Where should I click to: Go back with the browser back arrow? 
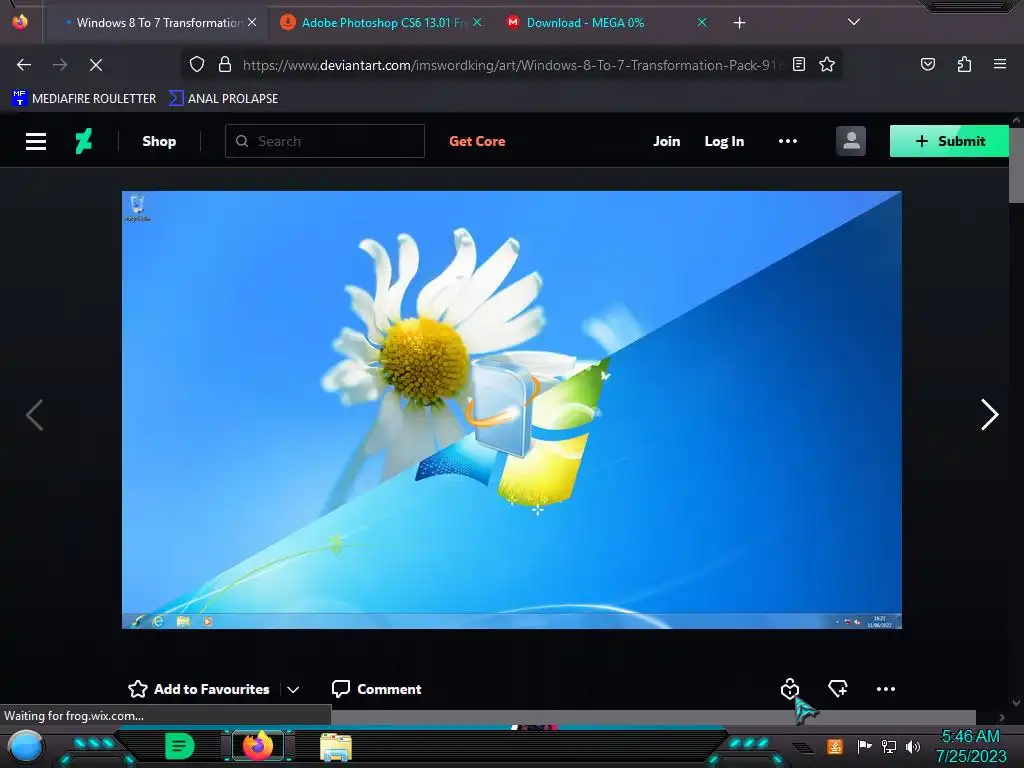click(x=24, y=65)
